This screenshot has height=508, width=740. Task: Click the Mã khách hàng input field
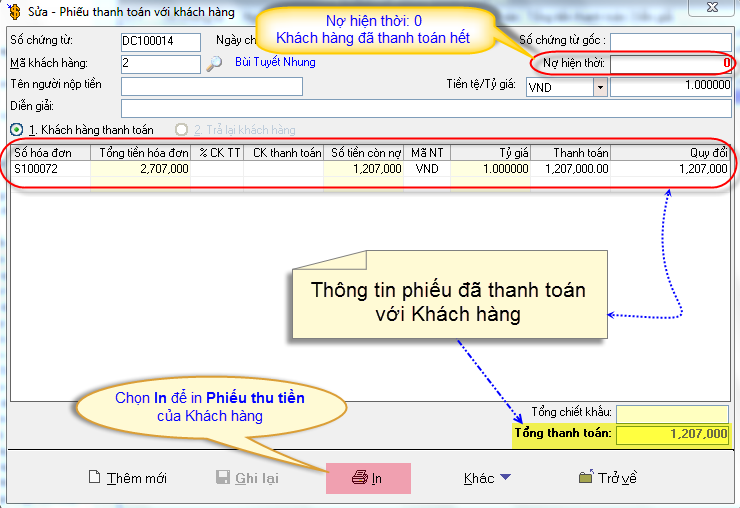[x=160, y=63]
